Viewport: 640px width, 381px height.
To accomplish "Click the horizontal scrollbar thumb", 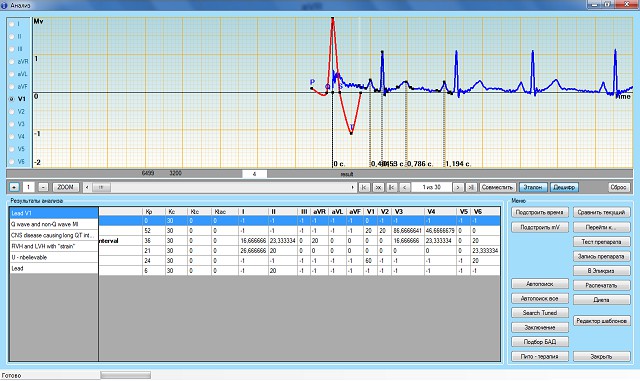I will 101,187.
